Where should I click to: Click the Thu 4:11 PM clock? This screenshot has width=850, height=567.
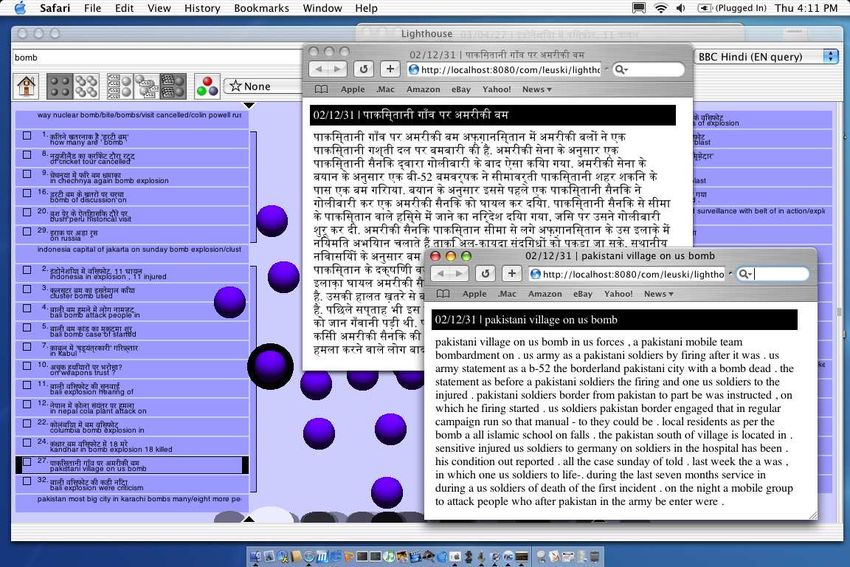(806, 8)
